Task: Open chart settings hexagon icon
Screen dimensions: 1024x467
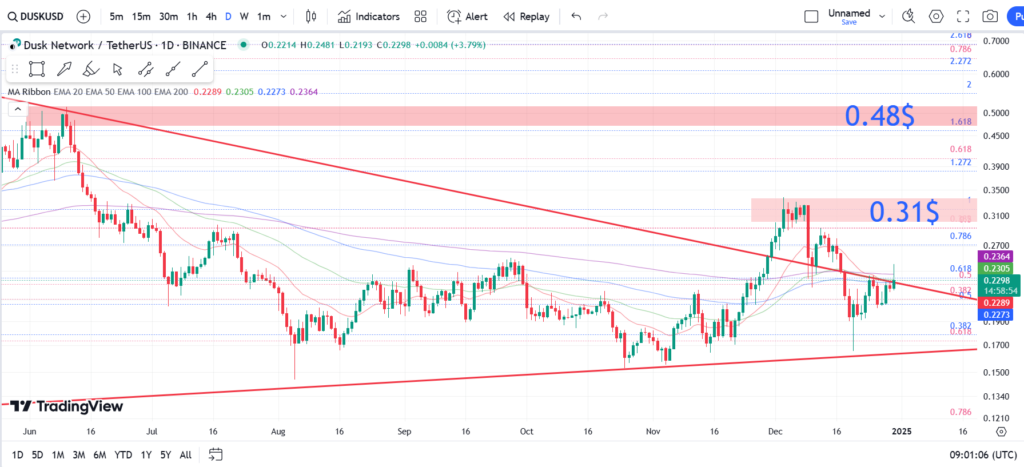Action: point(936,16)
